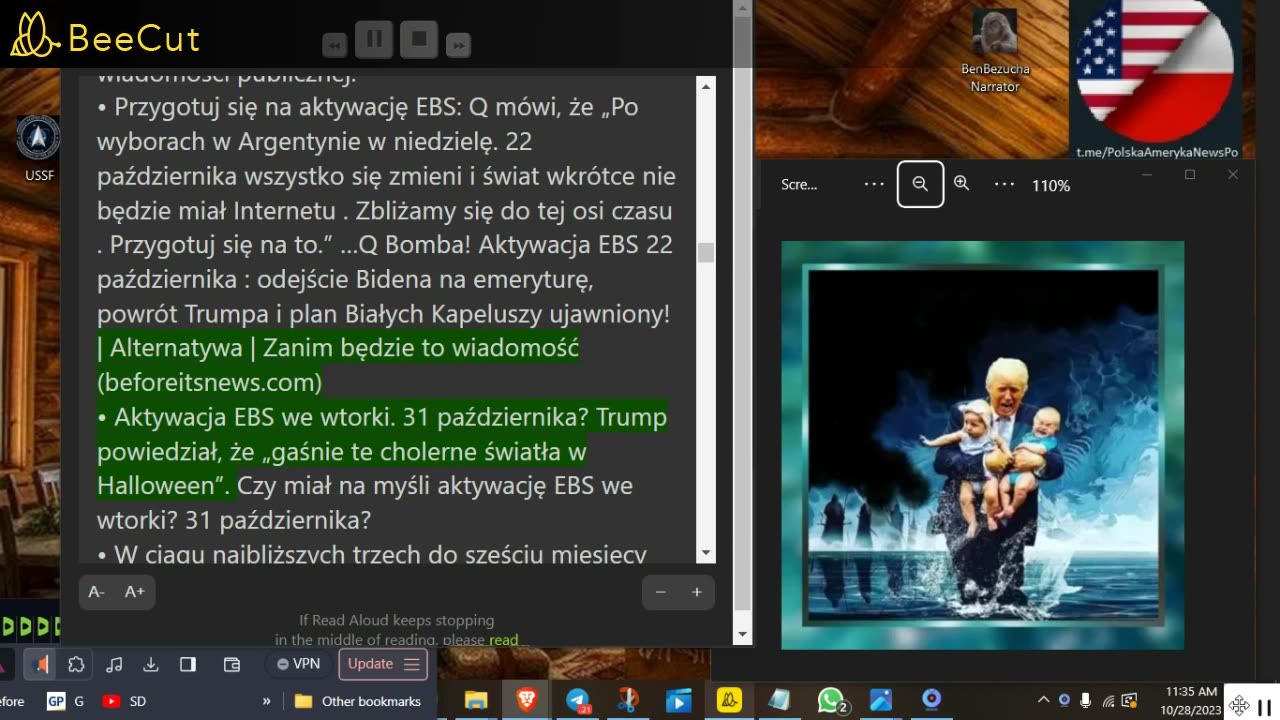This screenshot has height=720, width=1280.
Task: Click the 'Scre...' title in Photos window
Action: tap(799, 185)
